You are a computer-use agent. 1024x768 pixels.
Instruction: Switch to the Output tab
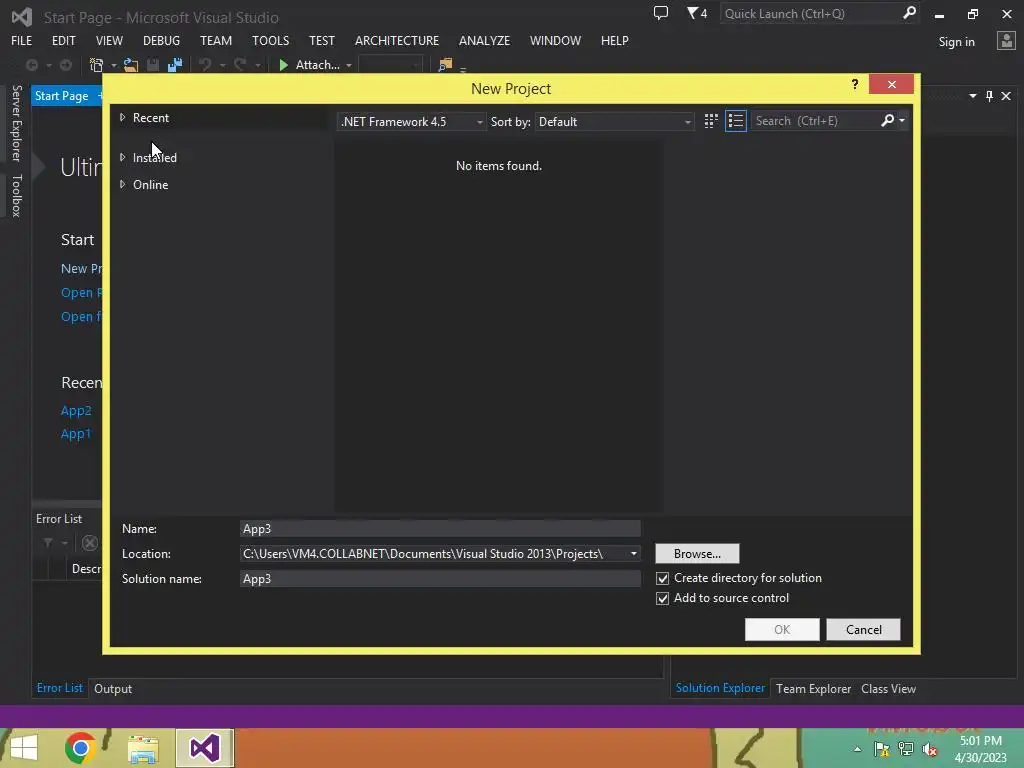pos(113,689)
